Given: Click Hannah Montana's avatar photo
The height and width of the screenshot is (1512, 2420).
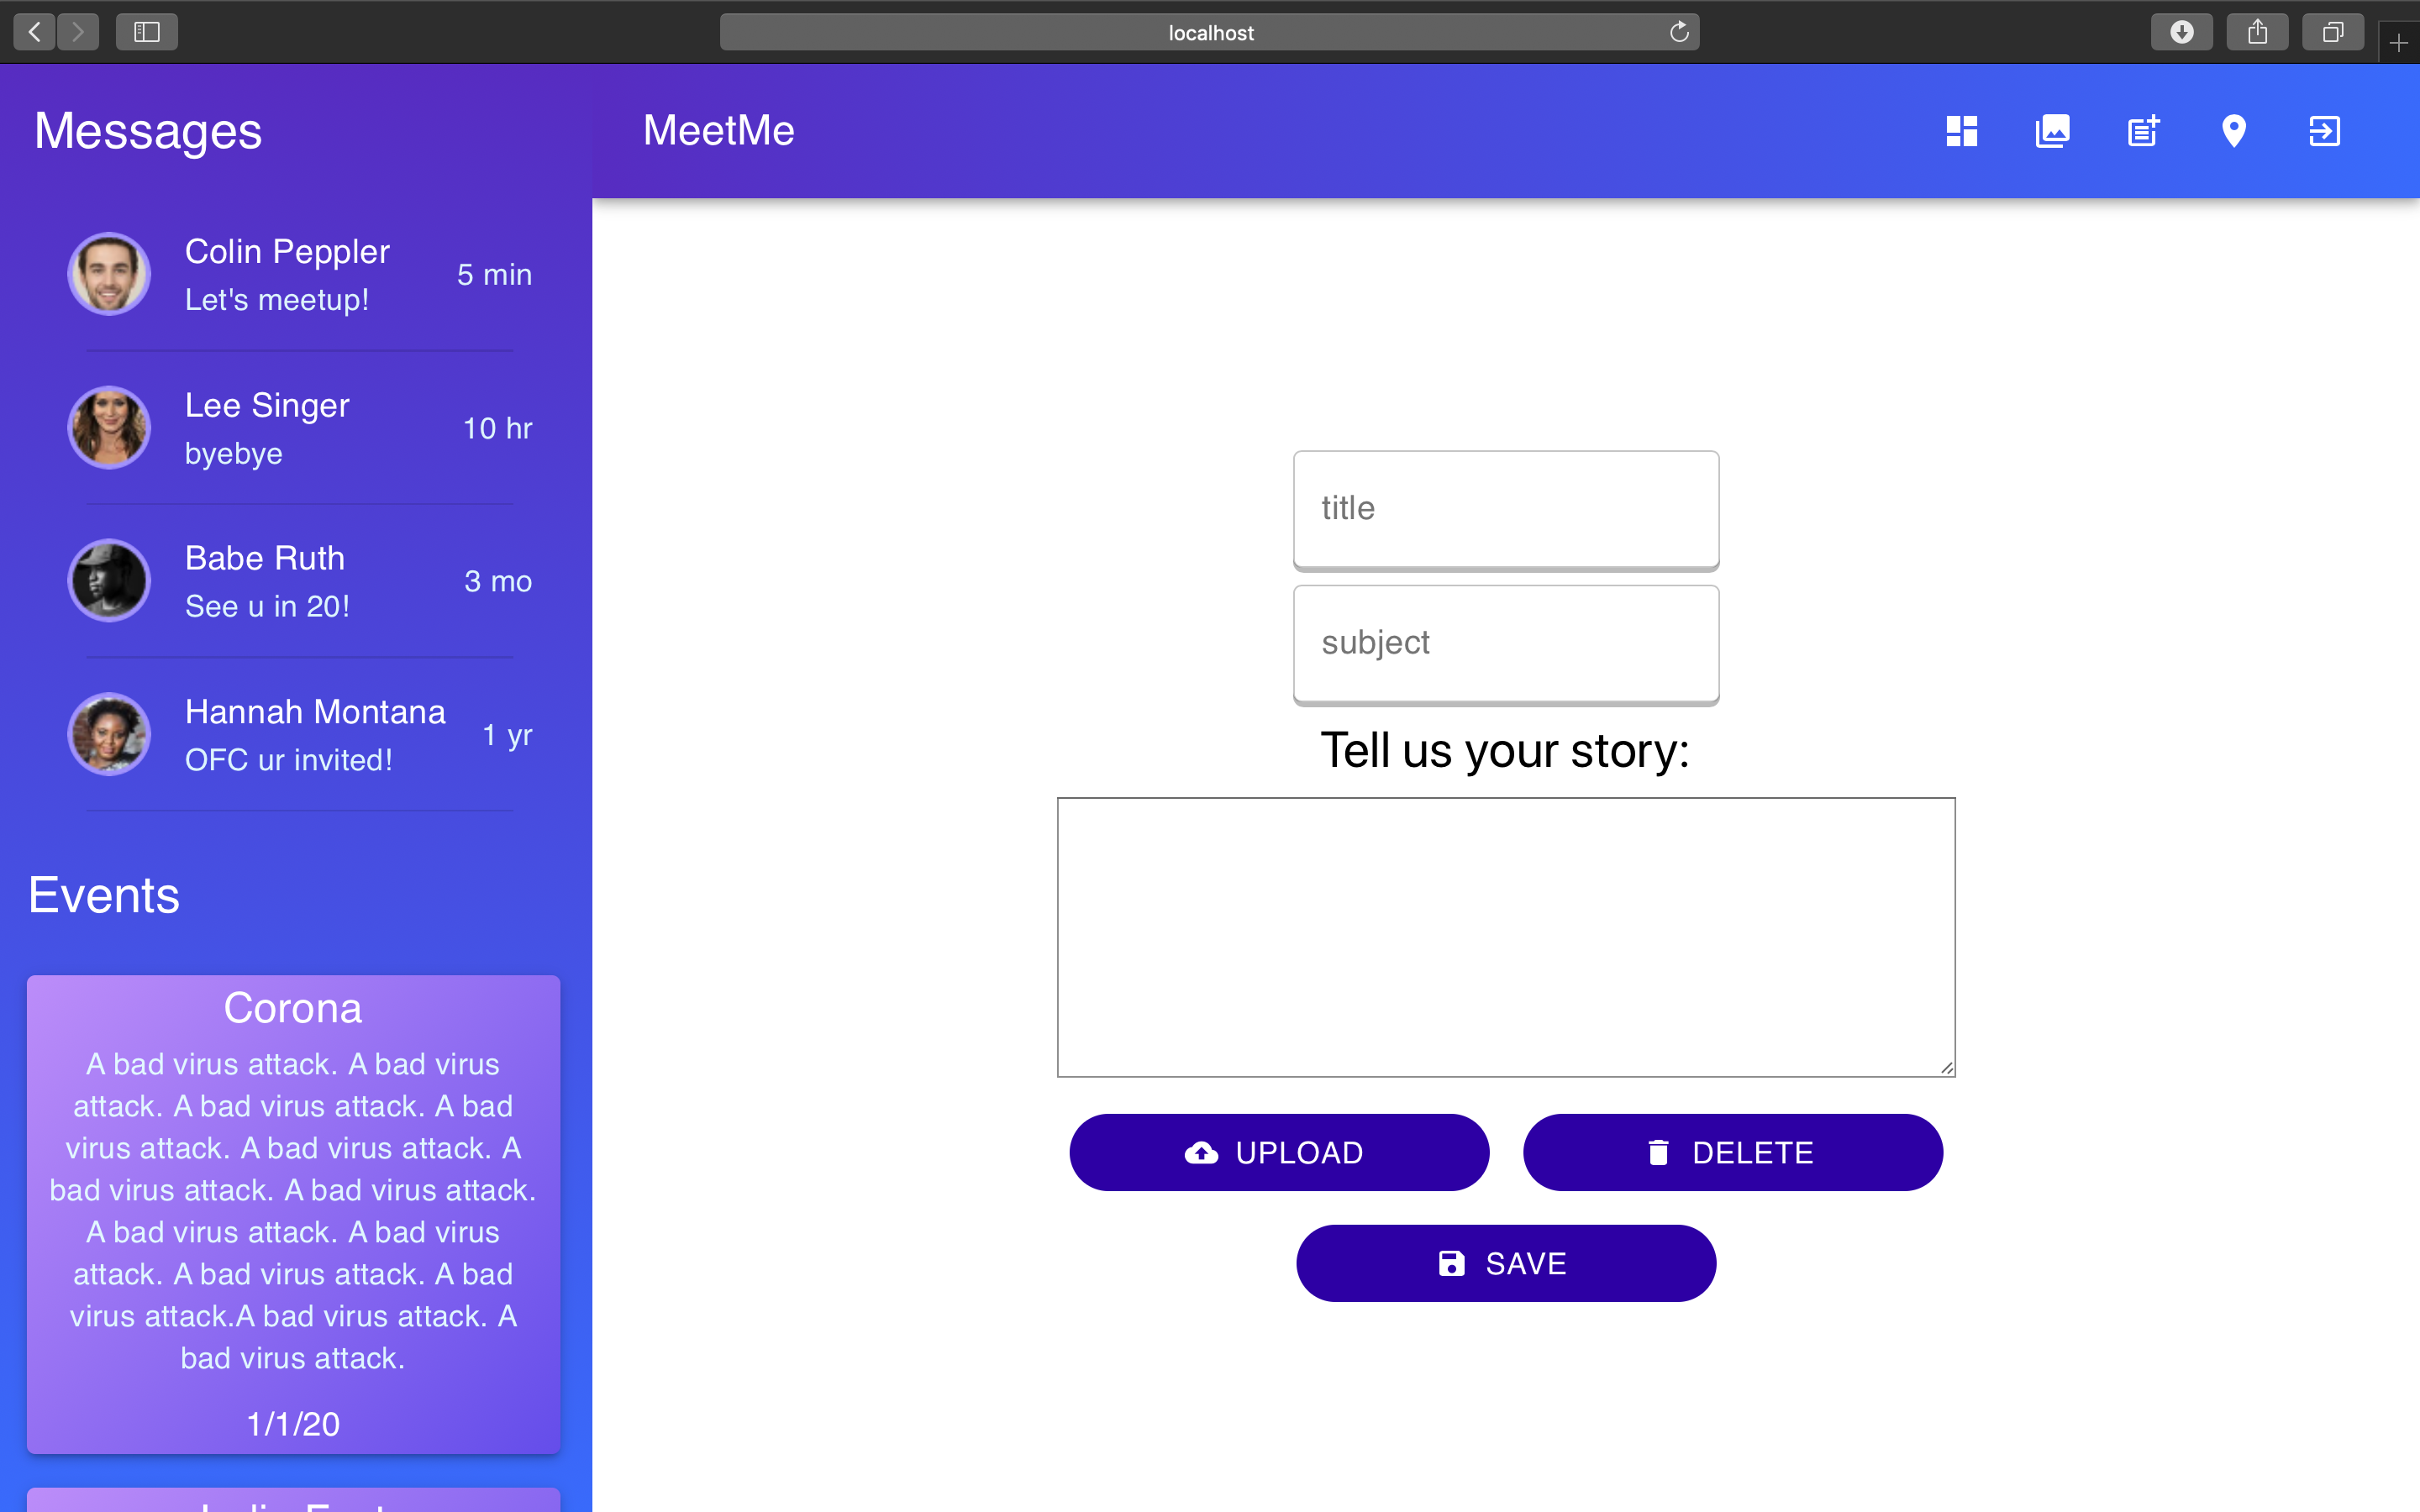Looking at the screenshot, I should click(x=109, y=734).
